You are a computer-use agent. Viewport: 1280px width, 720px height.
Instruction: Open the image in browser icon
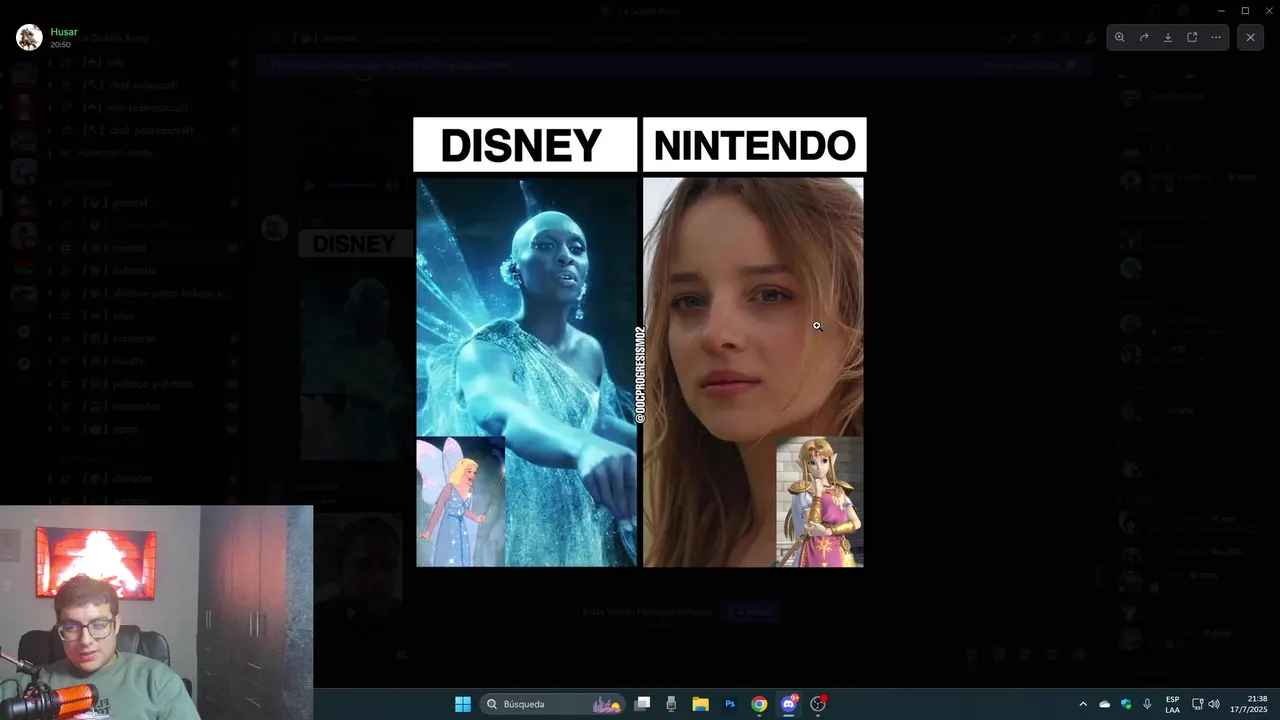tap(1192, 37)
